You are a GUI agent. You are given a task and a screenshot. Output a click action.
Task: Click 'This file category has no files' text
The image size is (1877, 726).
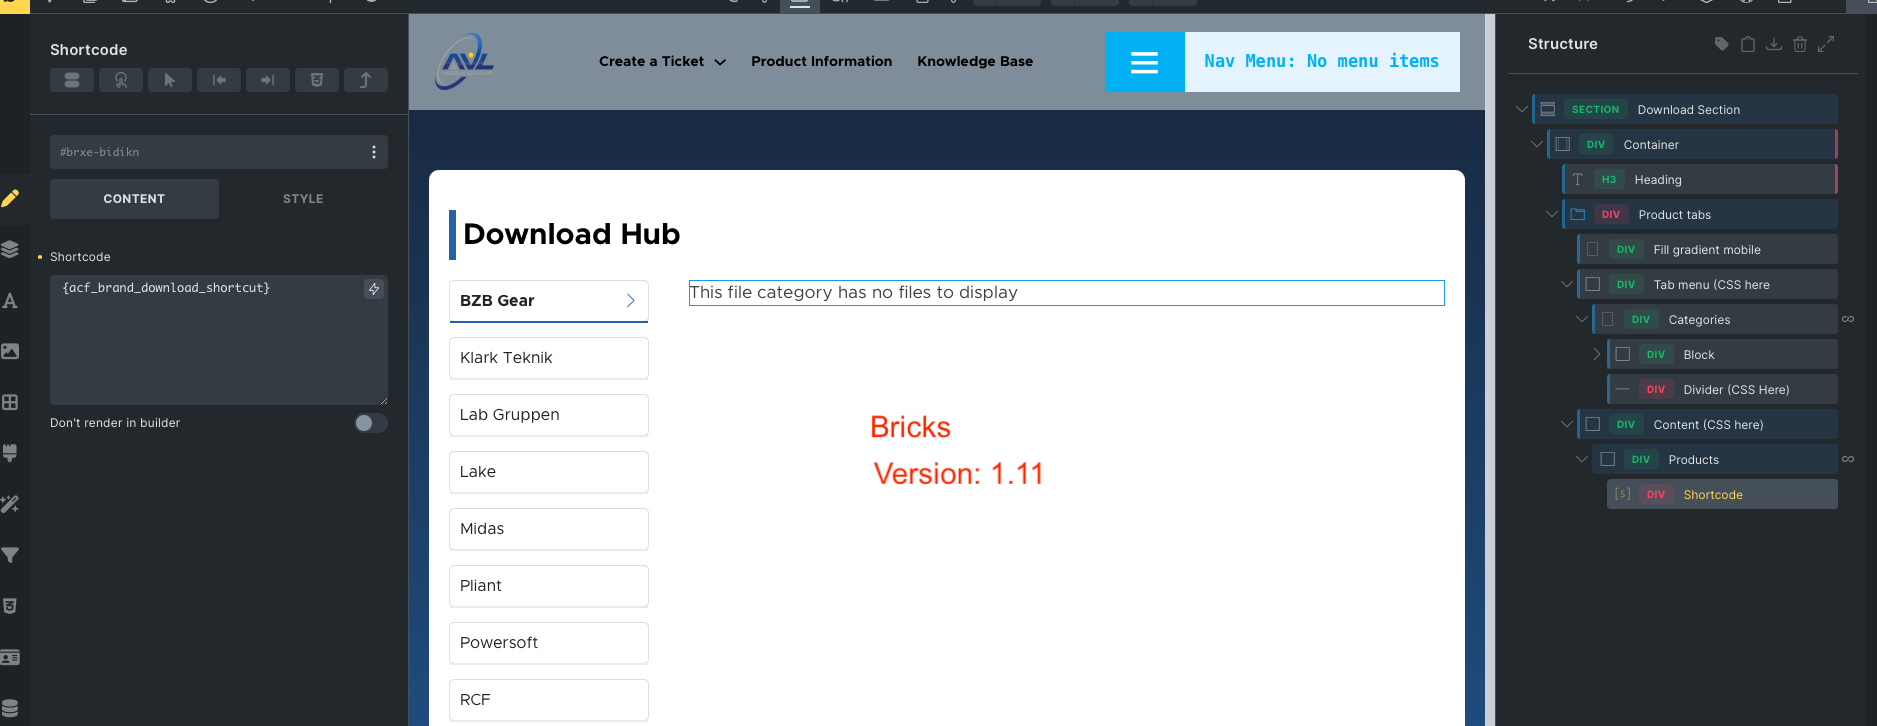(853, 293)
